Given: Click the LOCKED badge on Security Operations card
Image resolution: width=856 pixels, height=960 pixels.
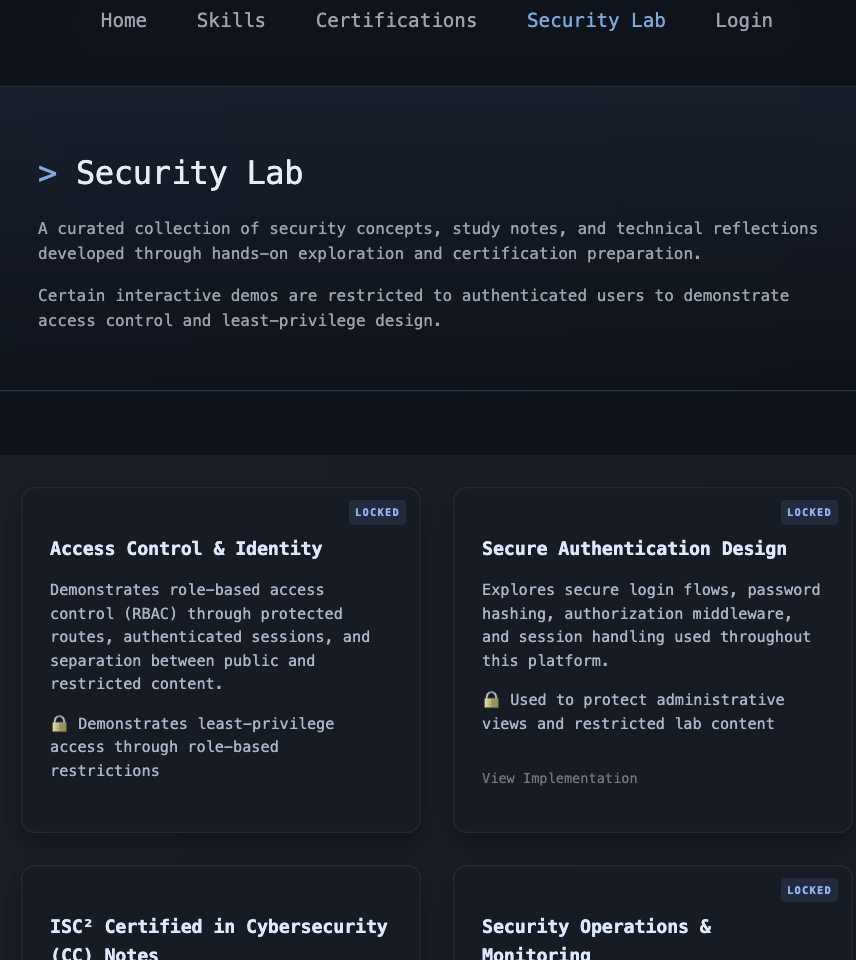Looking at the screenshot, I should (809, 890).
